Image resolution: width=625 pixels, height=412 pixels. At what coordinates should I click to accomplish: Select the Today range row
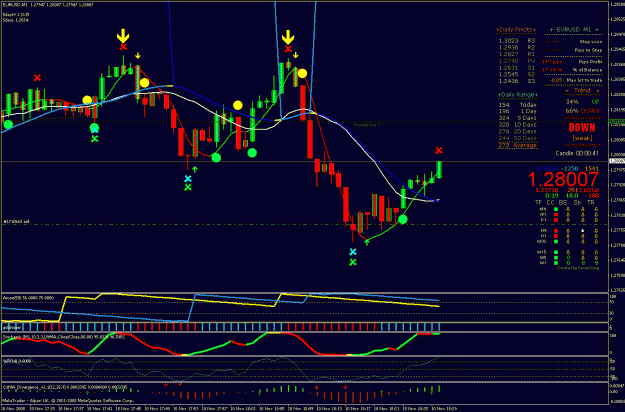pyautogui.click(x=517, y=105)
